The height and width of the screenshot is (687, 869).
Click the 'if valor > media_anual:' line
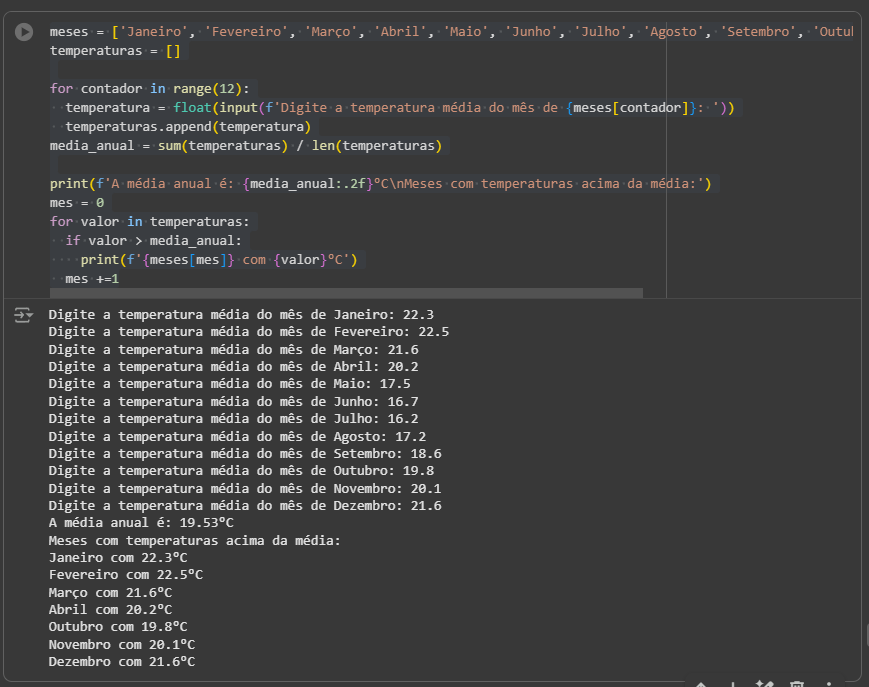coord(153,241)
